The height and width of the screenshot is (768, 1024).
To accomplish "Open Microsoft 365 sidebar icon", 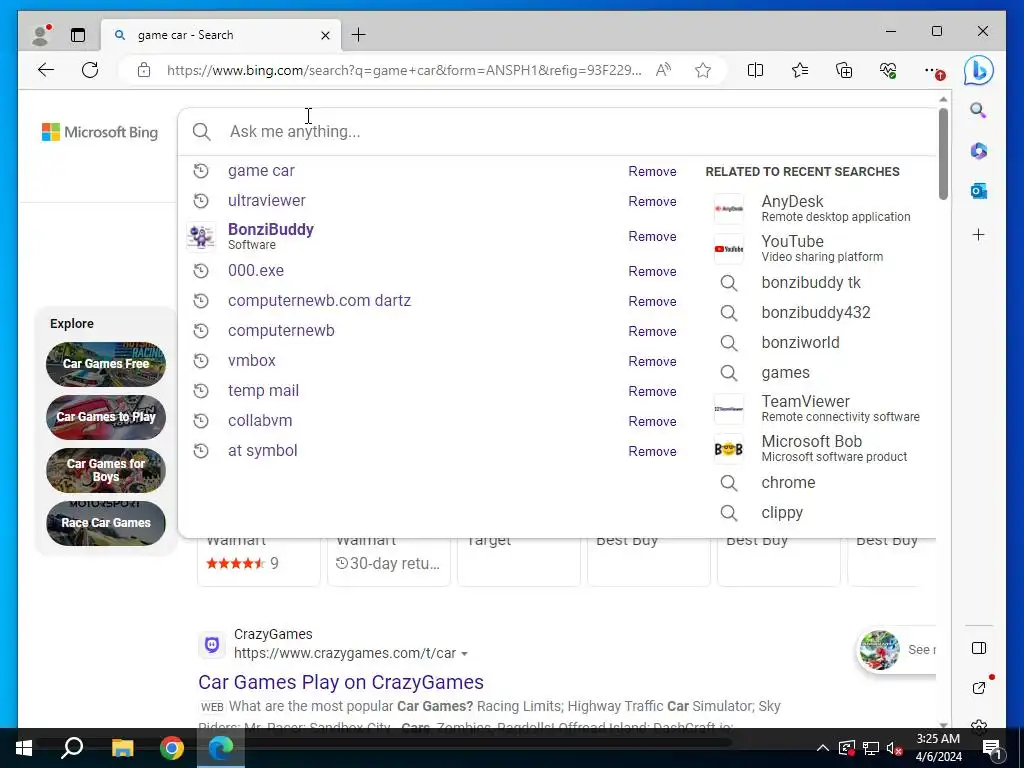I will (978, 151).
